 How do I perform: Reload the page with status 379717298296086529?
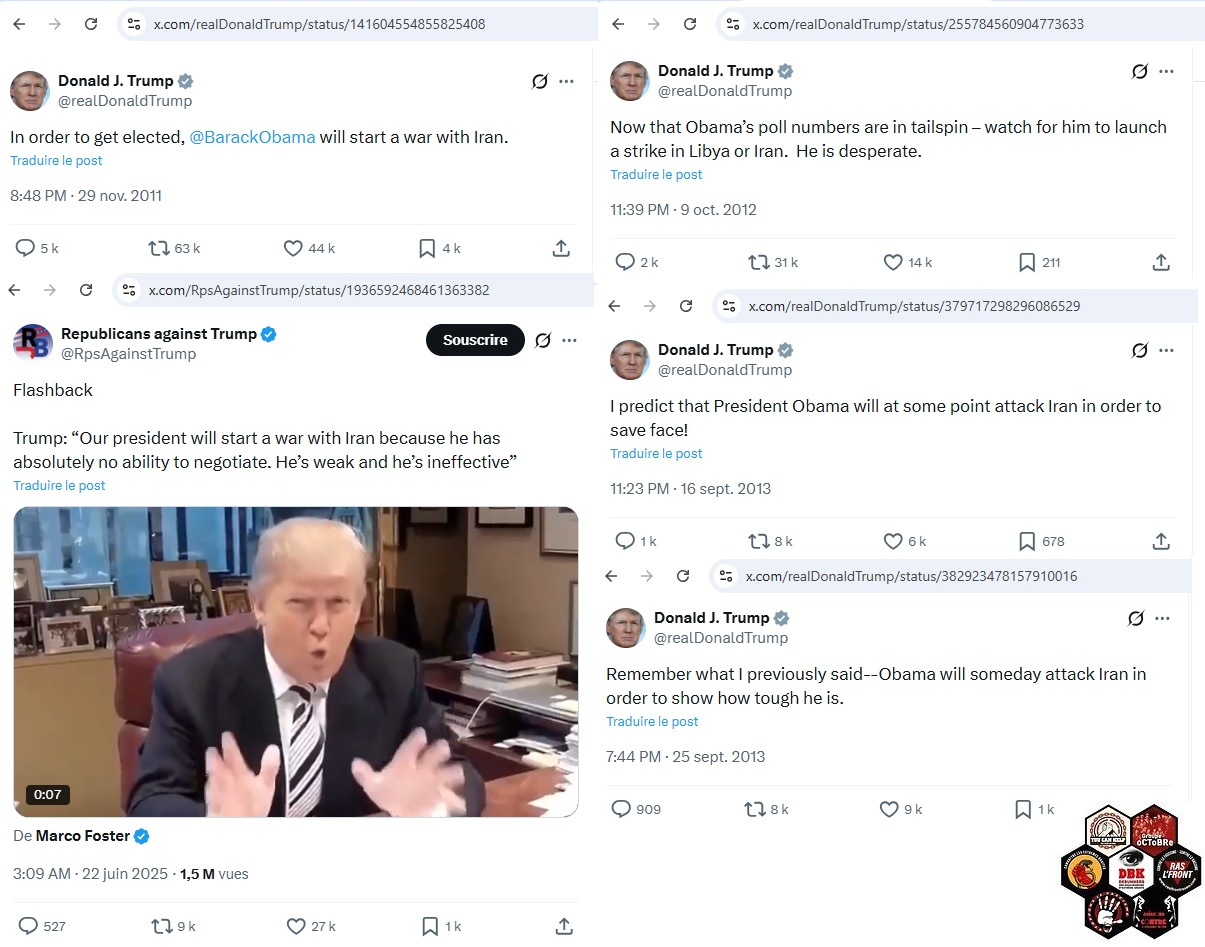pyautogui.click(x=686, y=306)
